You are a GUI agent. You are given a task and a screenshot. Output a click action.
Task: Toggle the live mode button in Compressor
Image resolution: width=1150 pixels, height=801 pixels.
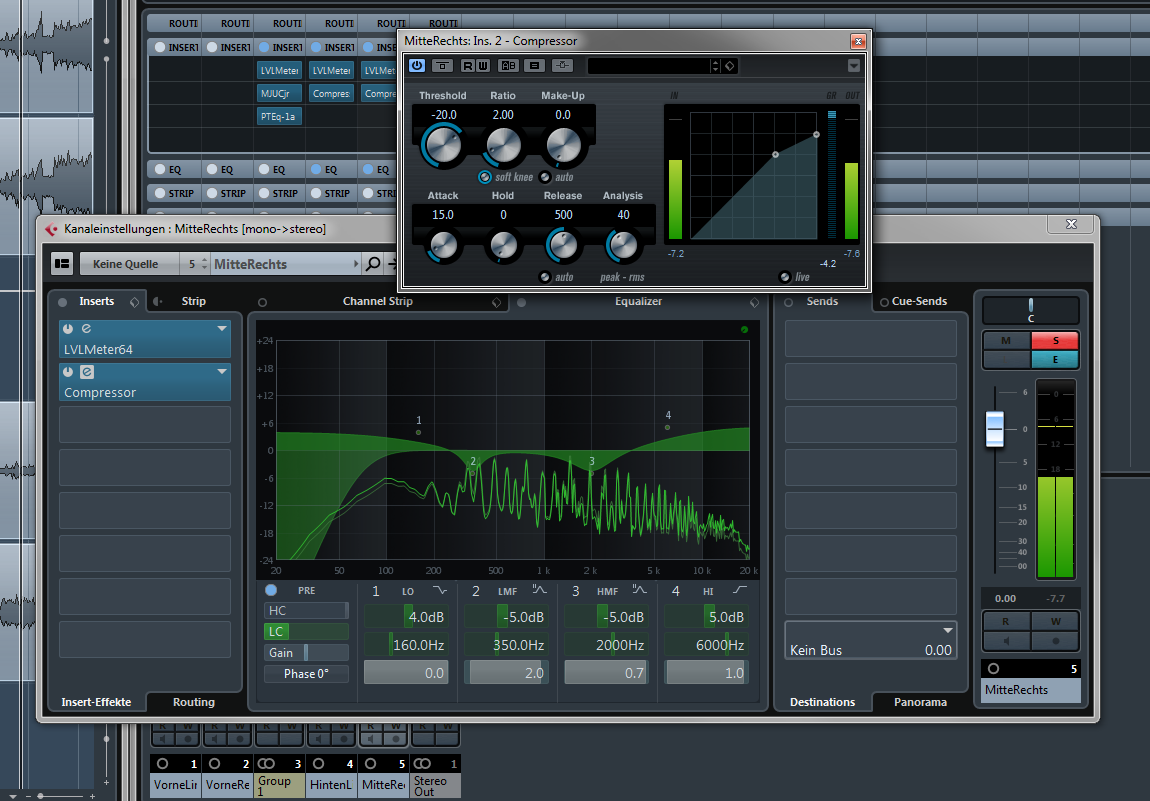click(x=785, y=277)
